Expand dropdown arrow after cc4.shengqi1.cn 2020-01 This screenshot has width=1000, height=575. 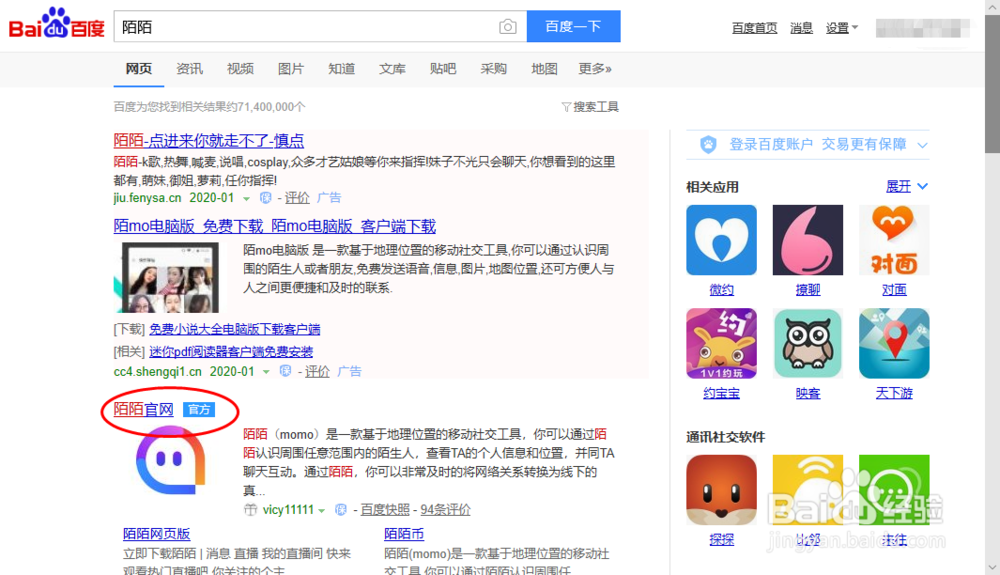(266, 372)
